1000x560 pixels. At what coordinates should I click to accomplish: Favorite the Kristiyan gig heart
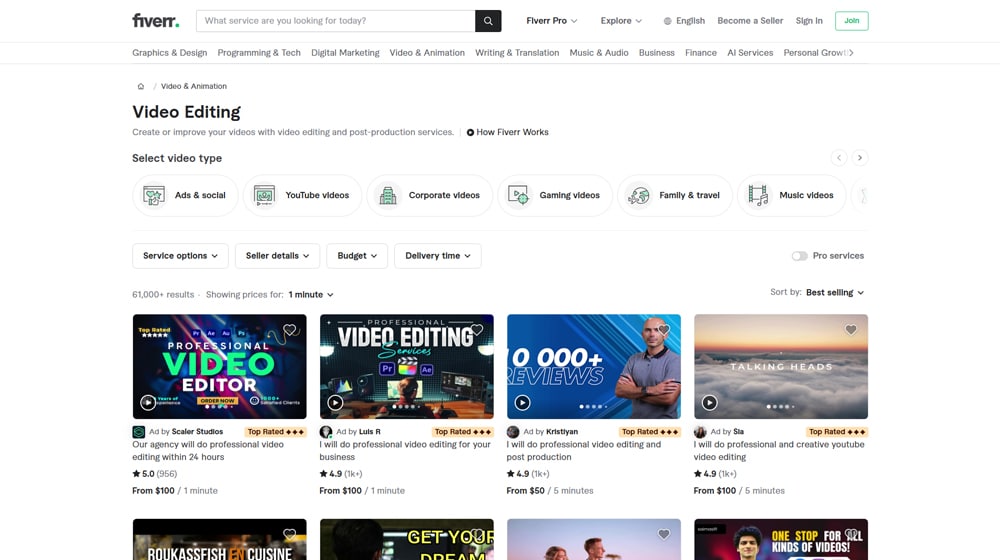(664, 330)
